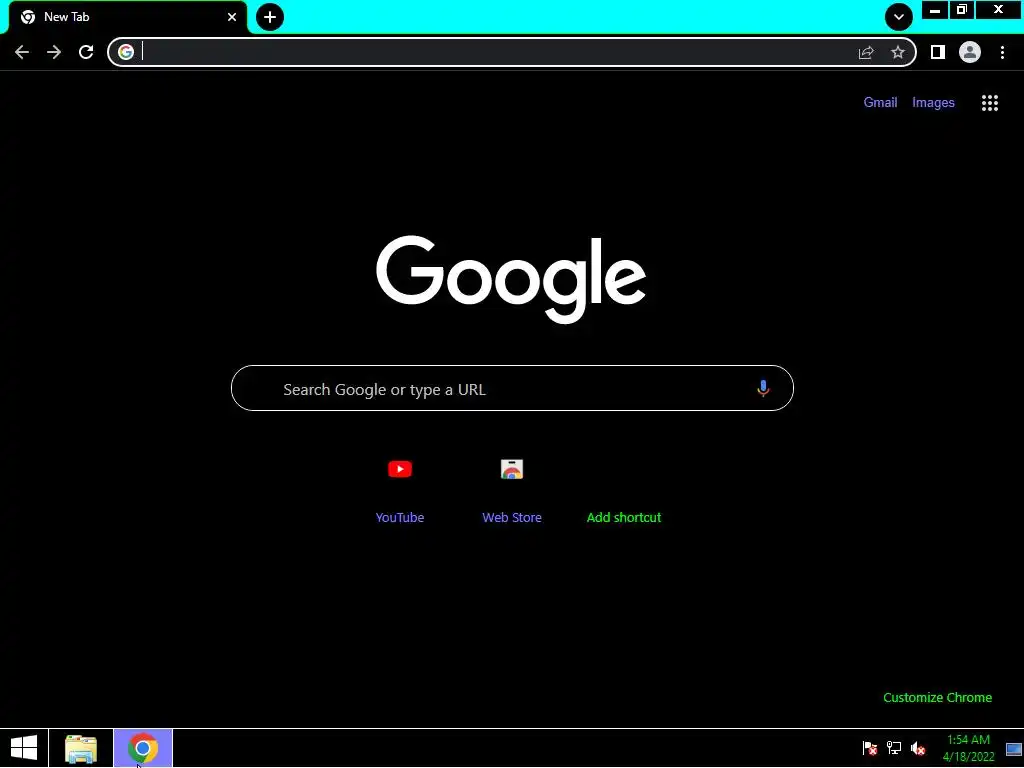Viewport: 1024px width, 768px height.
Task: Restore down the Chrome window
Action: point(961,10)
